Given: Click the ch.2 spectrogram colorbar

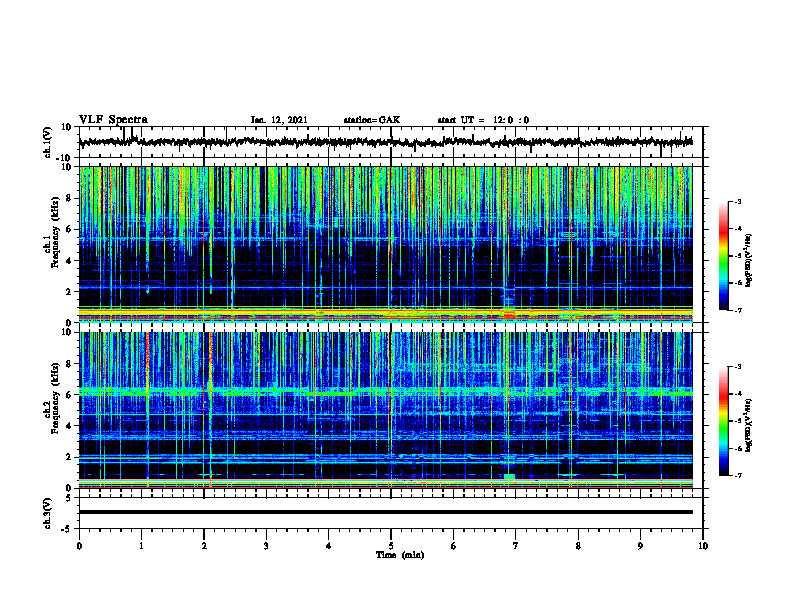Looking at the screenshot, I should click(723, 421).
